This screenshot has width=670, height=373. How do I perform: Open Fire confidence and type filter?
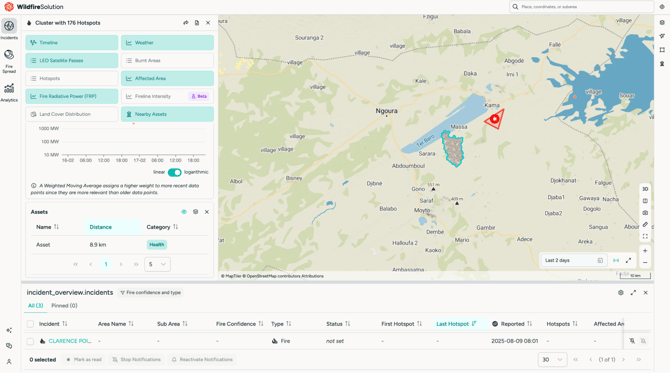point(150,293)
